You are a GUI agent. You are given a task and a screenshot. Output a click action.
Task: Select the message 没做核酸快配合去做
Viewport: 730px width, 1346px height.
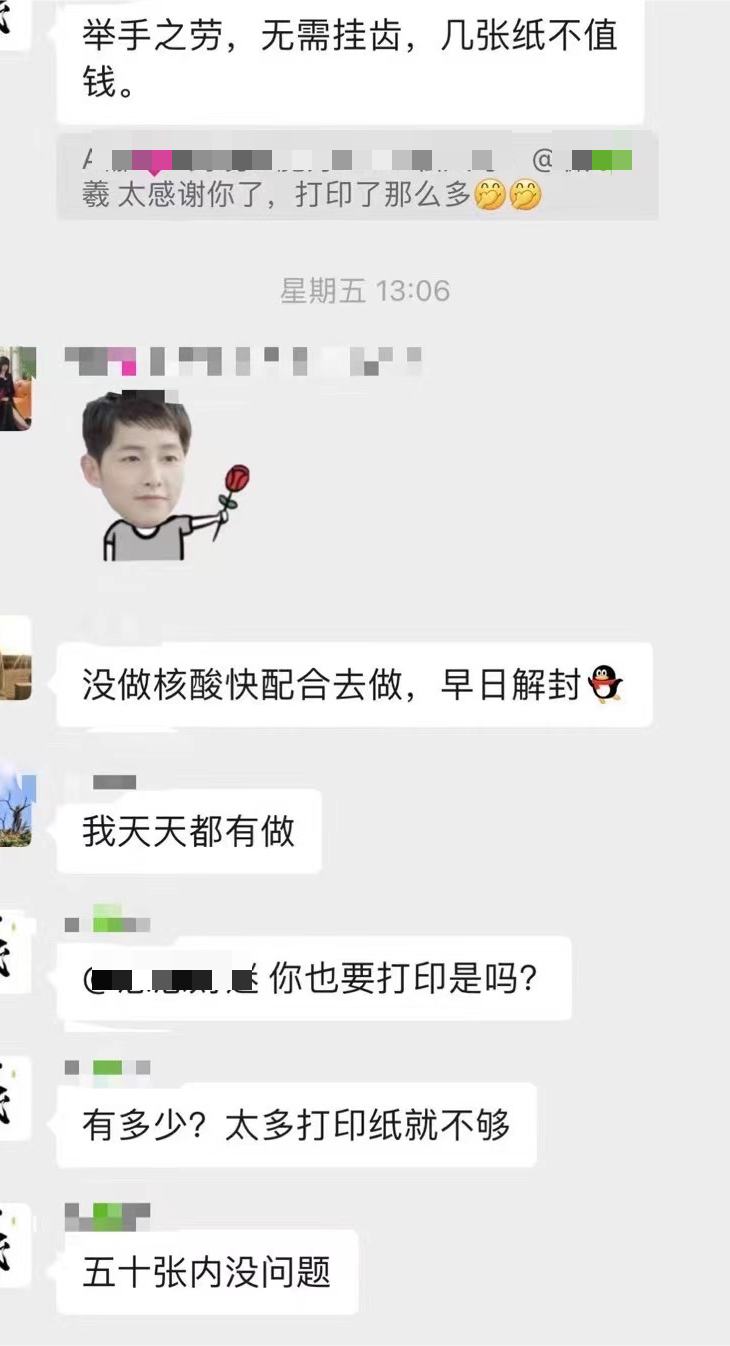[x=354, y=685]
